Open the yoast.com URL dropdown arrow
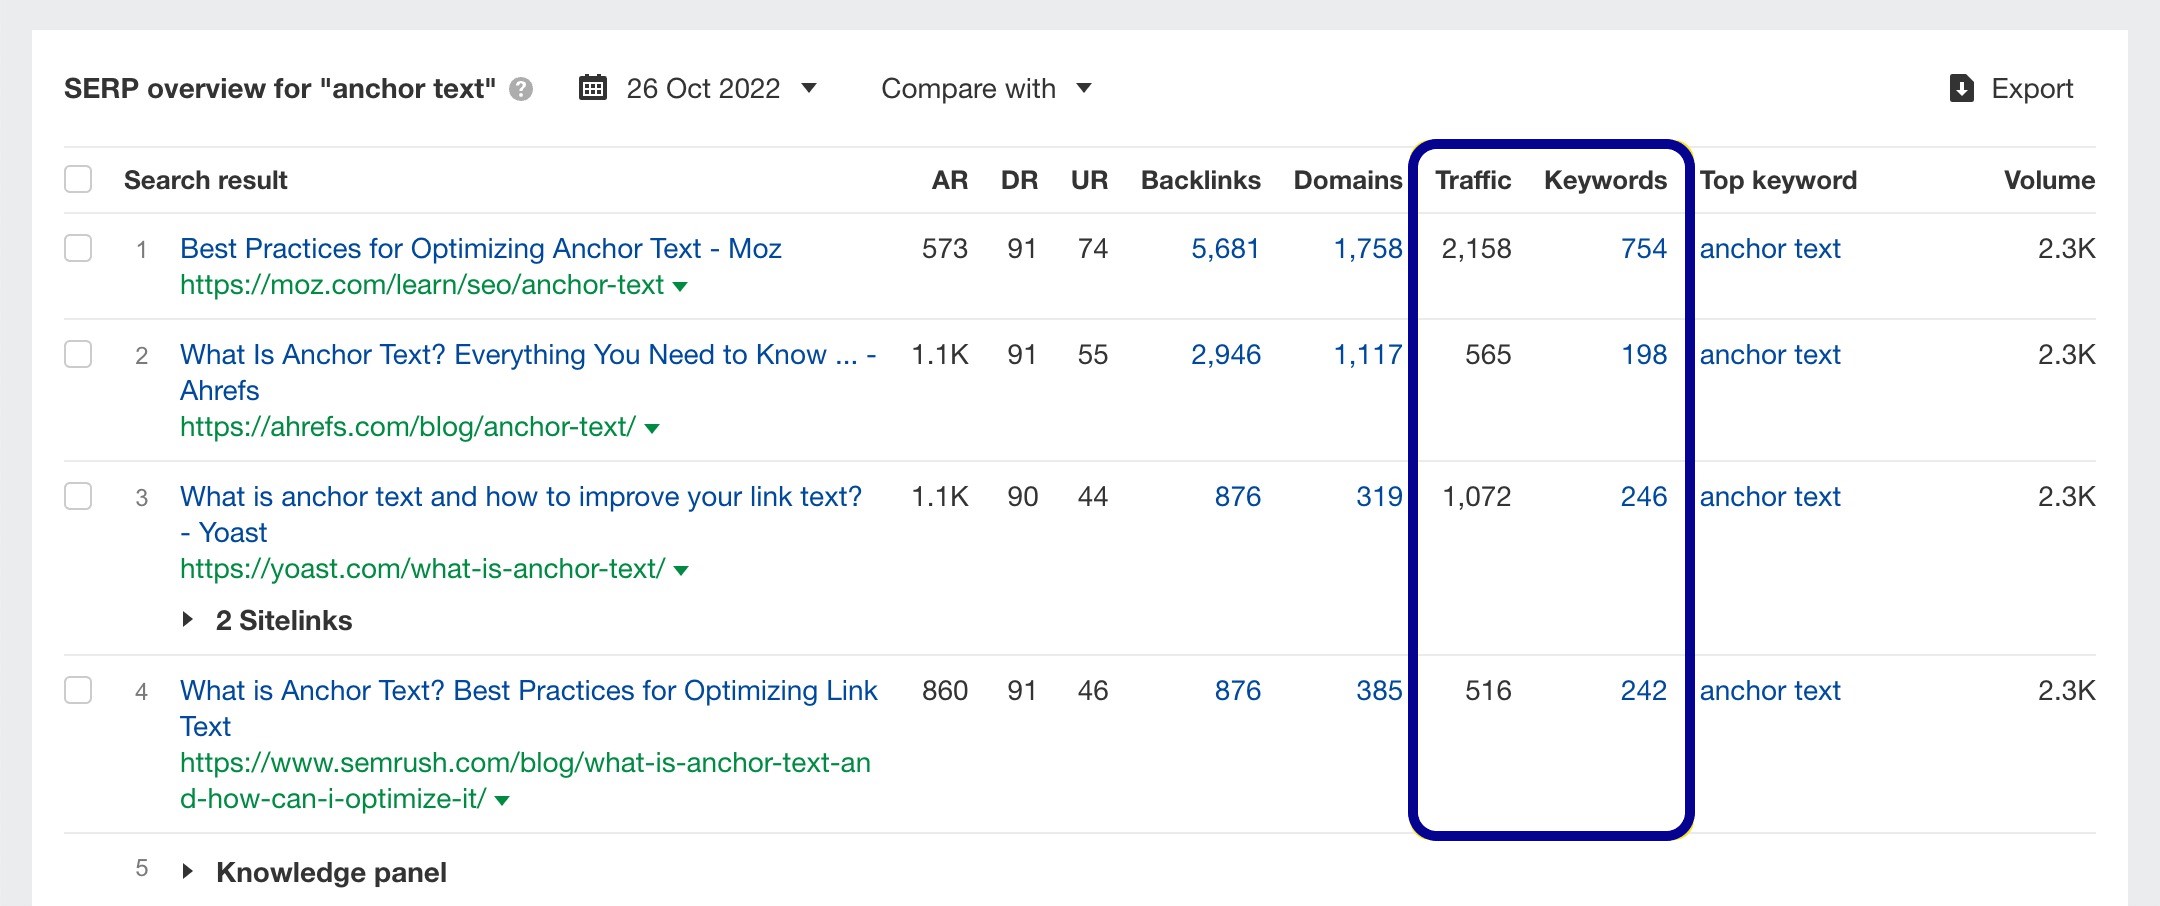This screenshot has width=2160, height=906. coord(681,570)
